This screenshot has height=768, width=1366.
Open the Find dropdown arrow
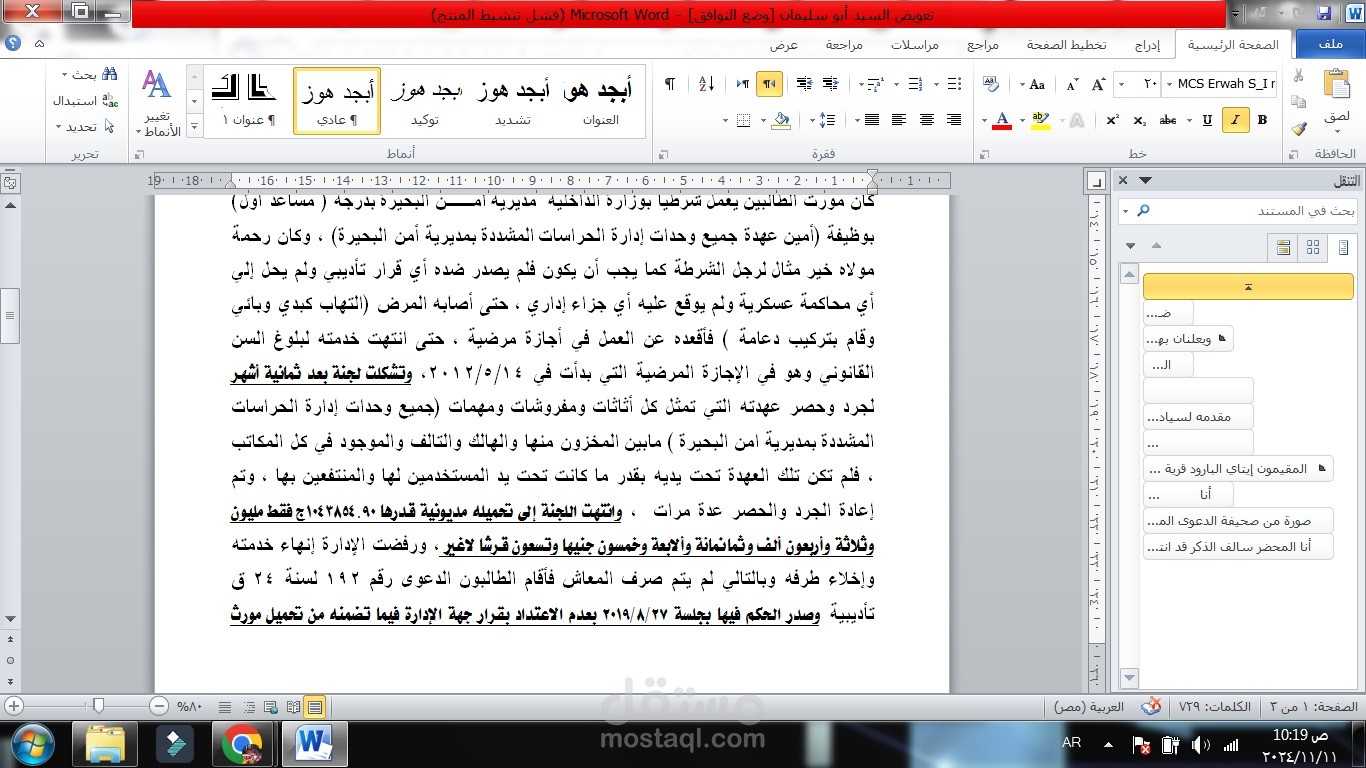pyautogui.click(x=65, y=75)
